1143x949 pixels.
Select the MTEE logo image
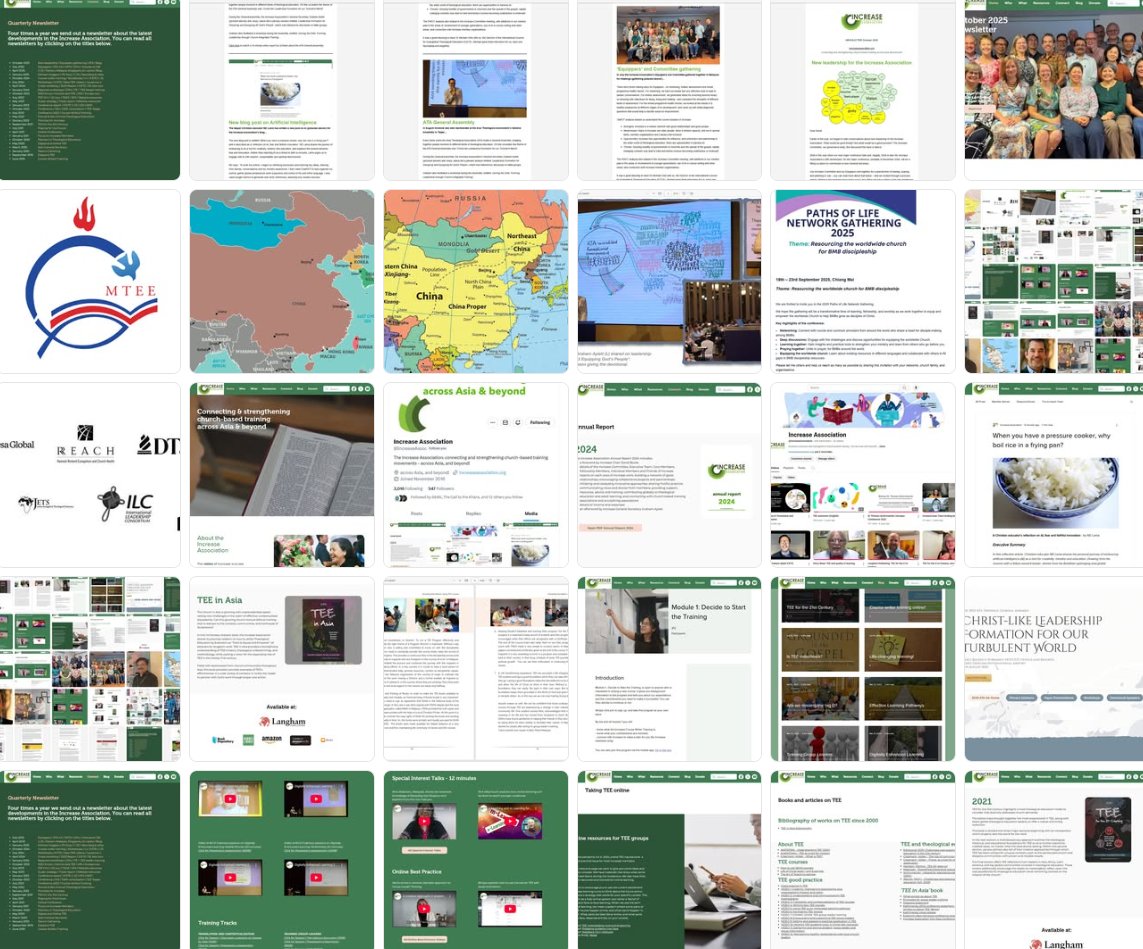coord(90,281)
